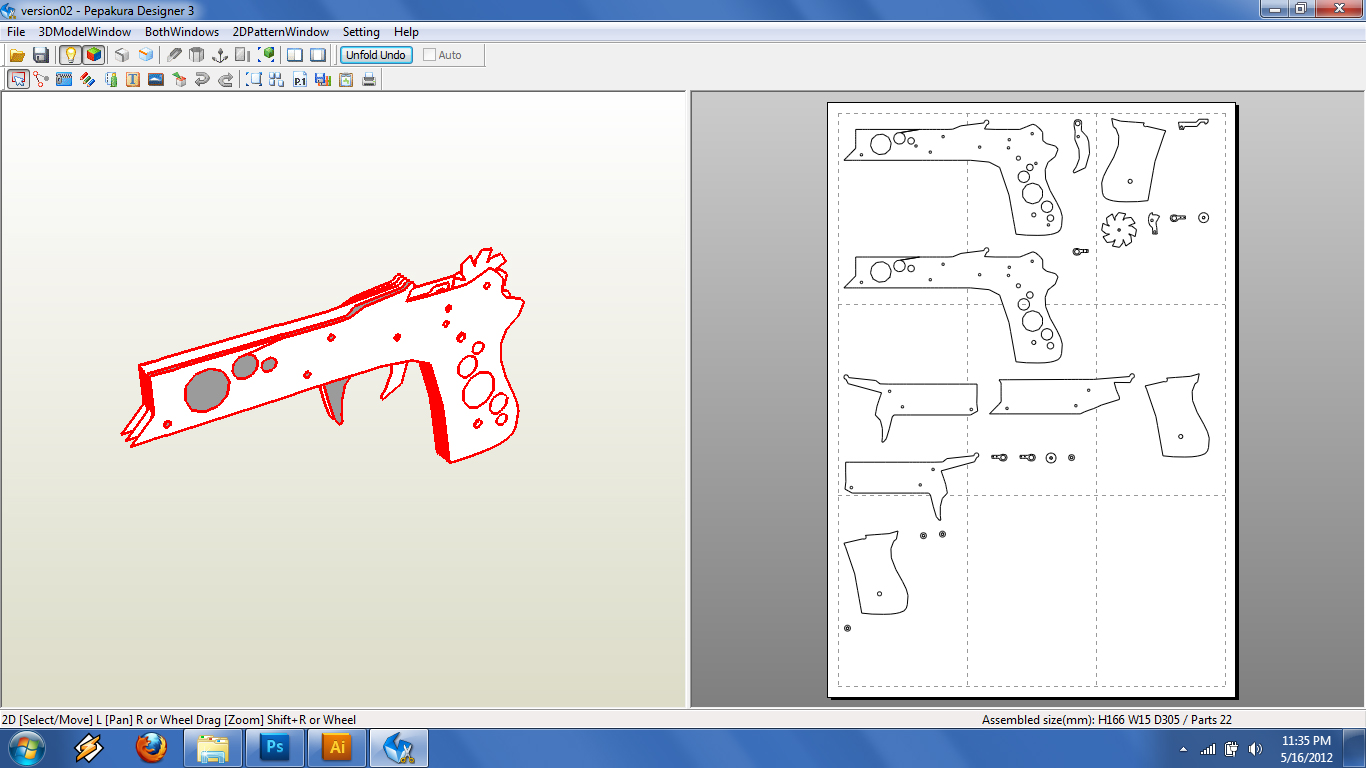Click the Pepakura Designer taskbar button
This screenshot has height=768, width=1366.
(399, 748)
